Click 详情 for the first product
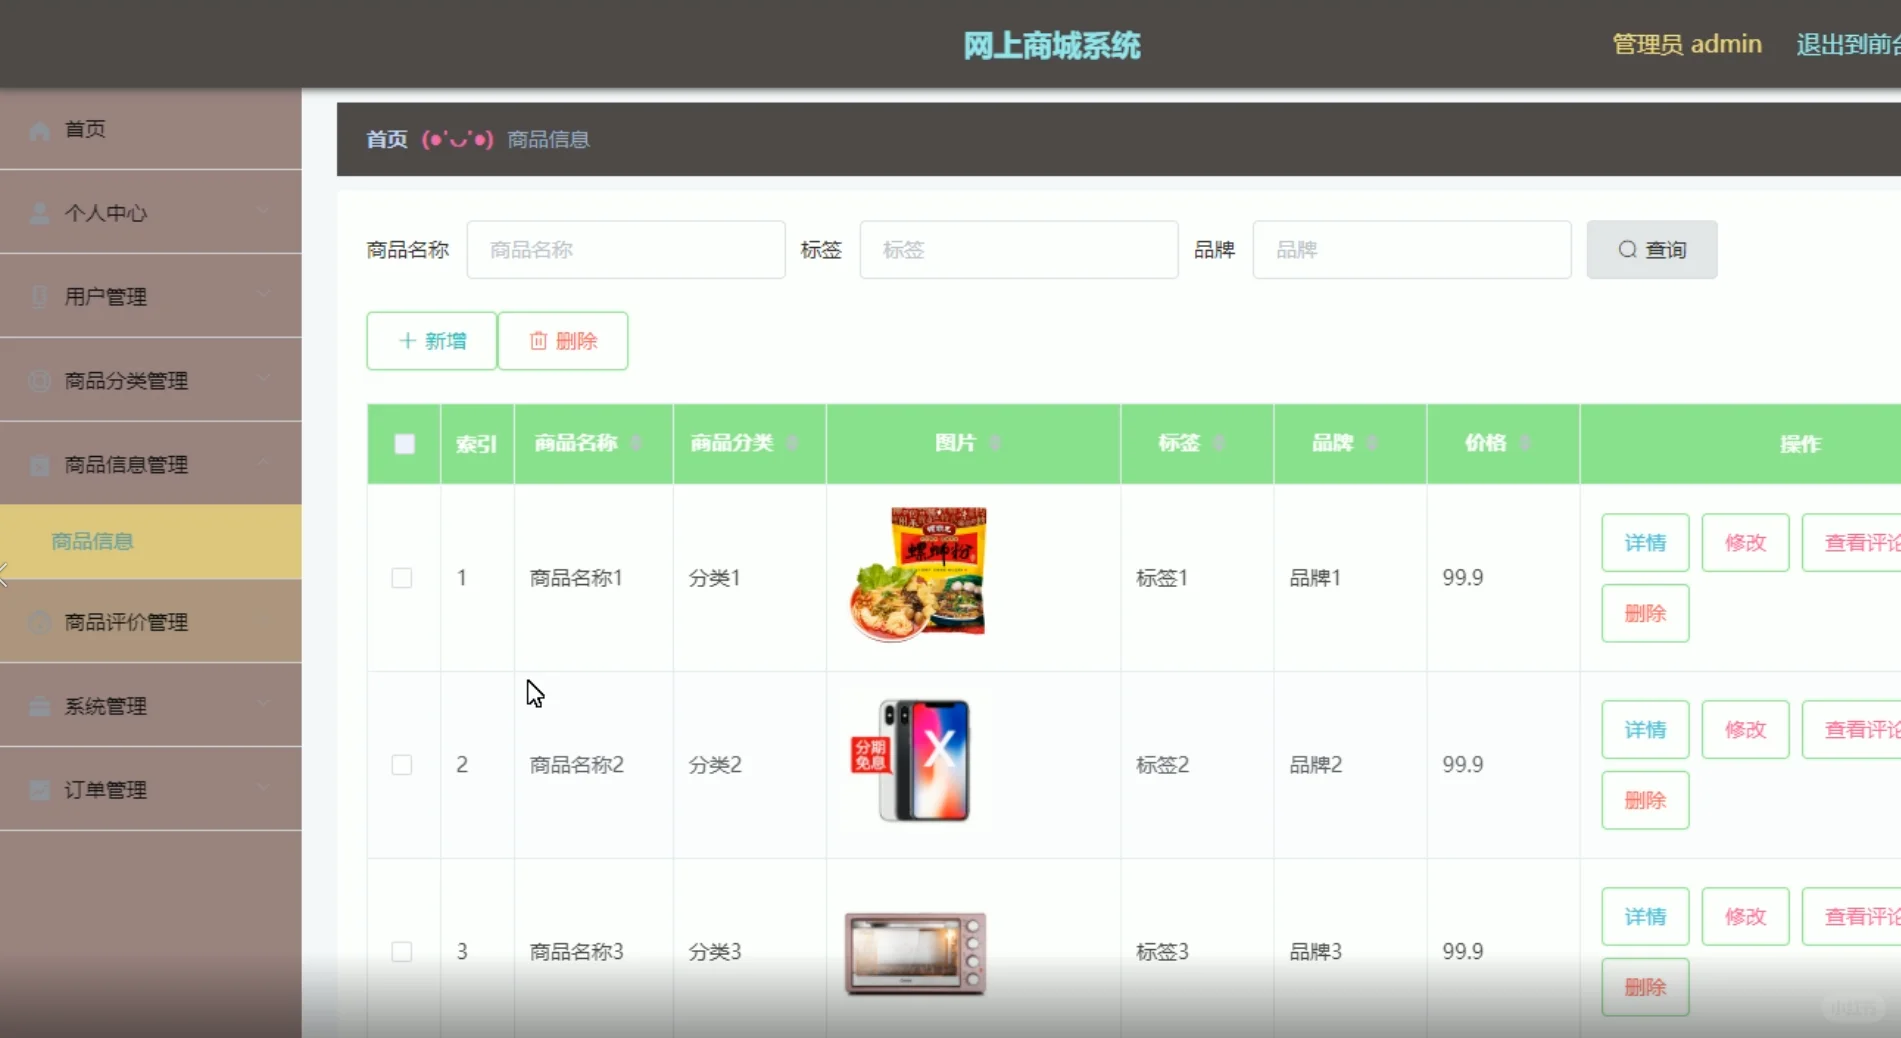The width and height of the screenshot is (1901, 1038). 1644,542
